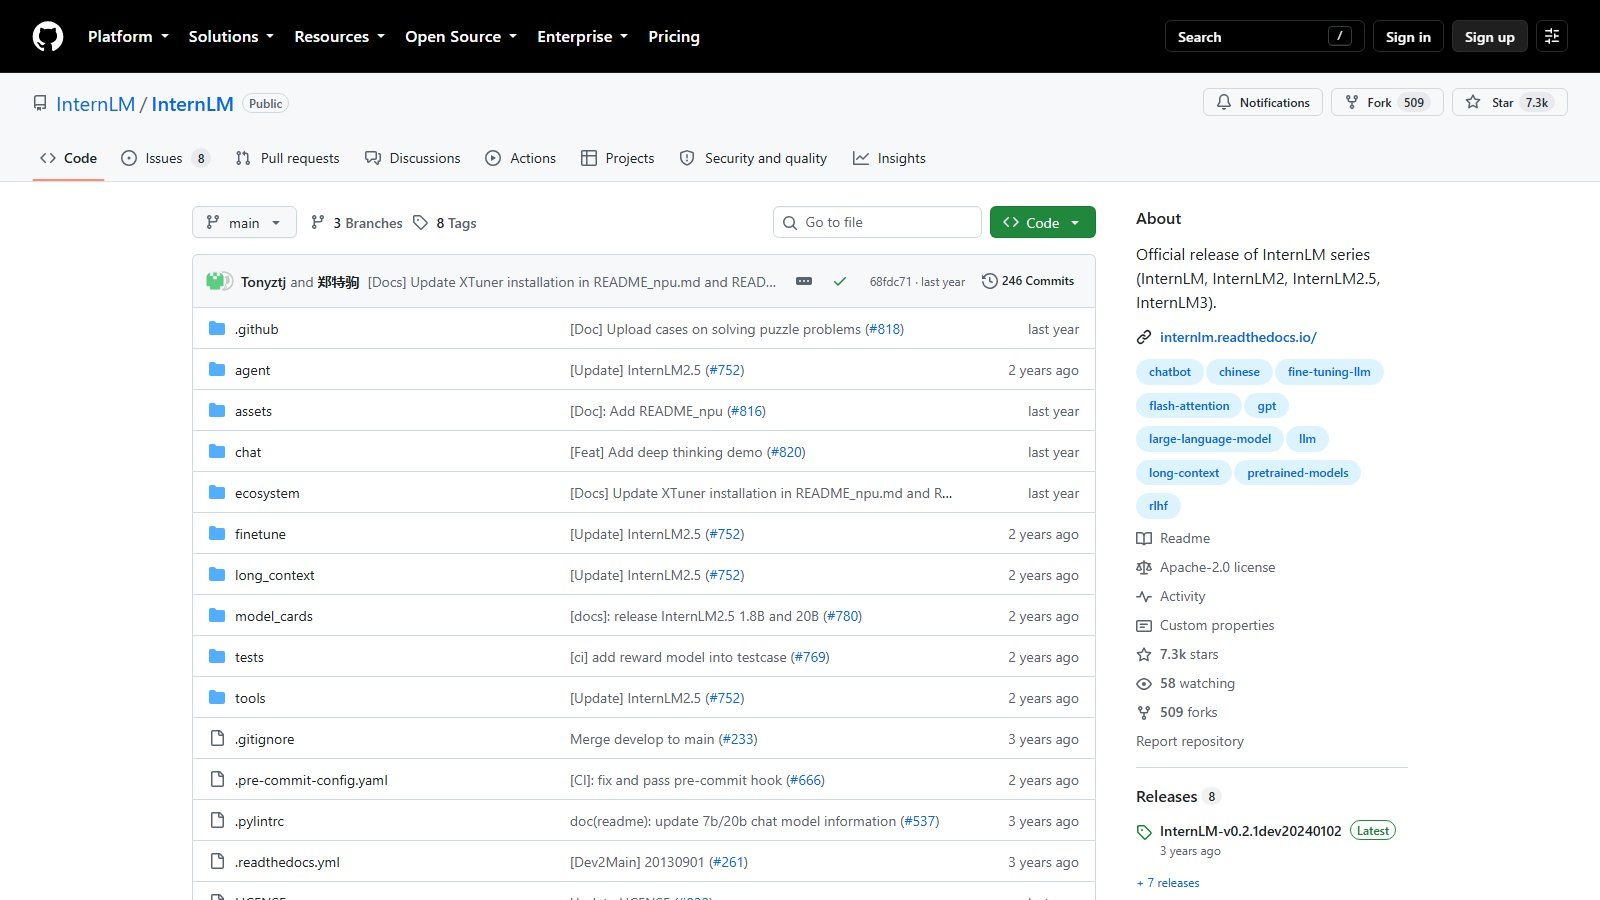Open the green Code dropdown
The width and height of the screenshot is (1600, 900).
click(1043, 222)
